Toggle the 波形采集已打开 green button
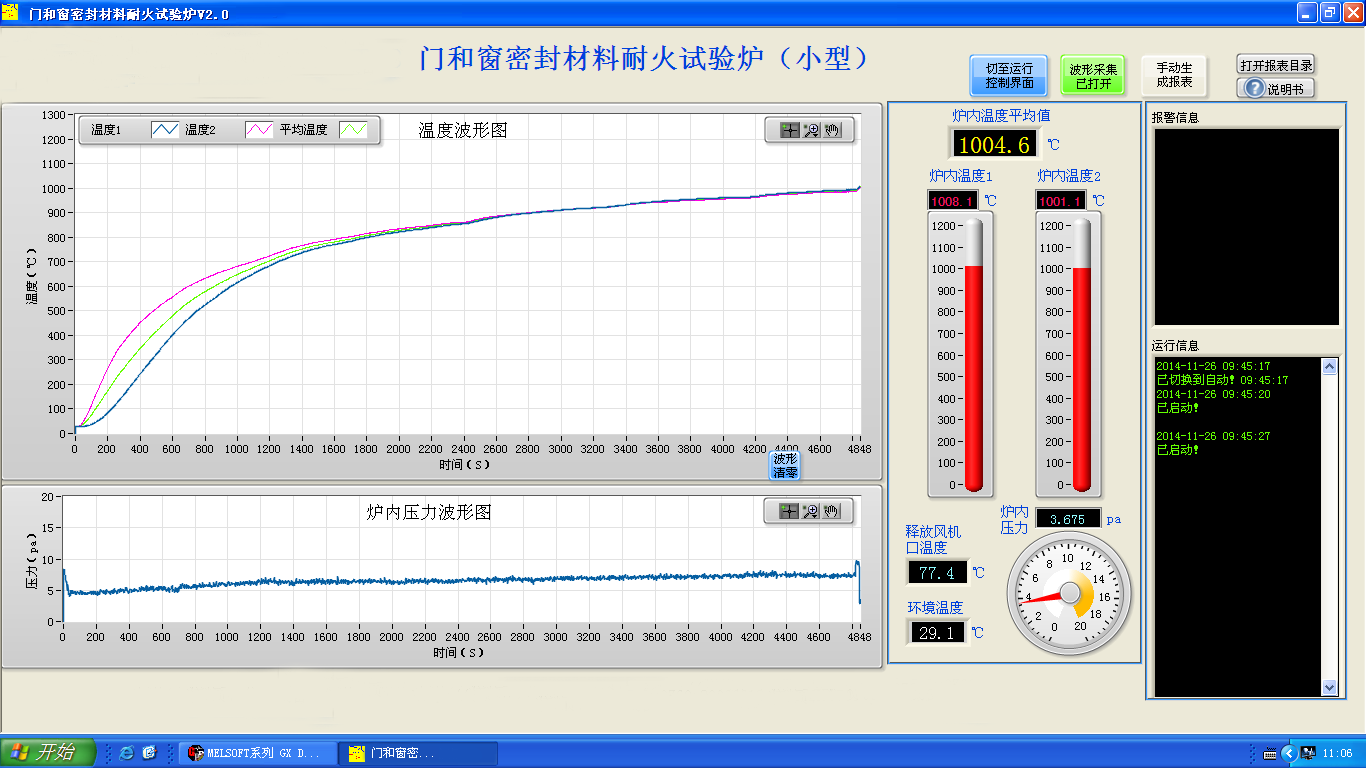Viewport: 1366px width, 768px height. coord(1093,76)
